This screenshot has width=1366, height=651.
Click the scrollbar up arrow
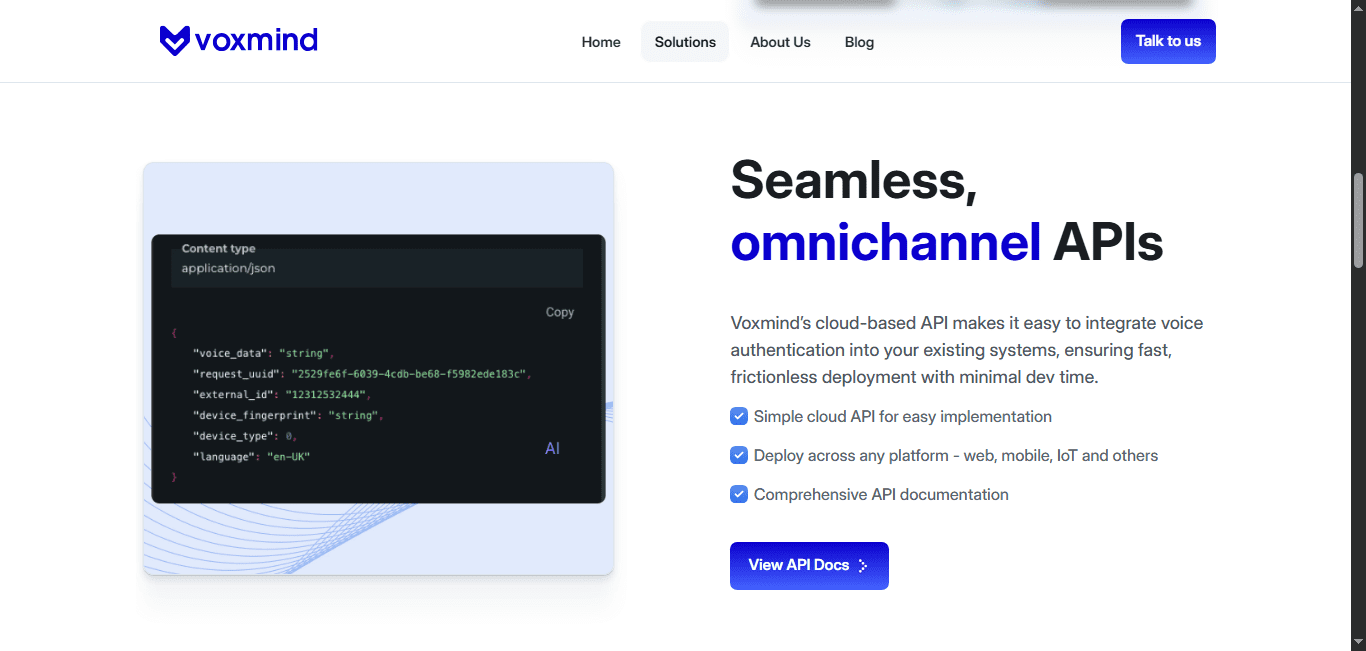tap(1358, 8)
